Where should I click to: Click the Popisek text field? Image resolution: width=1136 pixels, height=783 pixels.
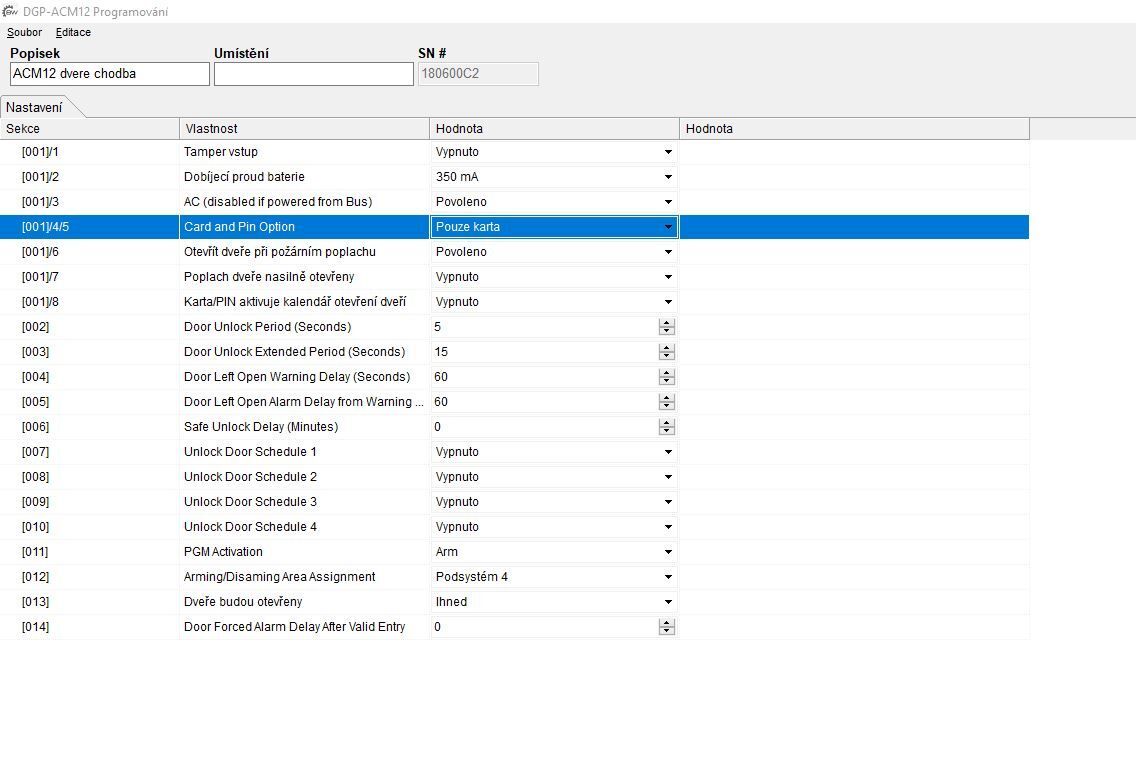[109, 74]
